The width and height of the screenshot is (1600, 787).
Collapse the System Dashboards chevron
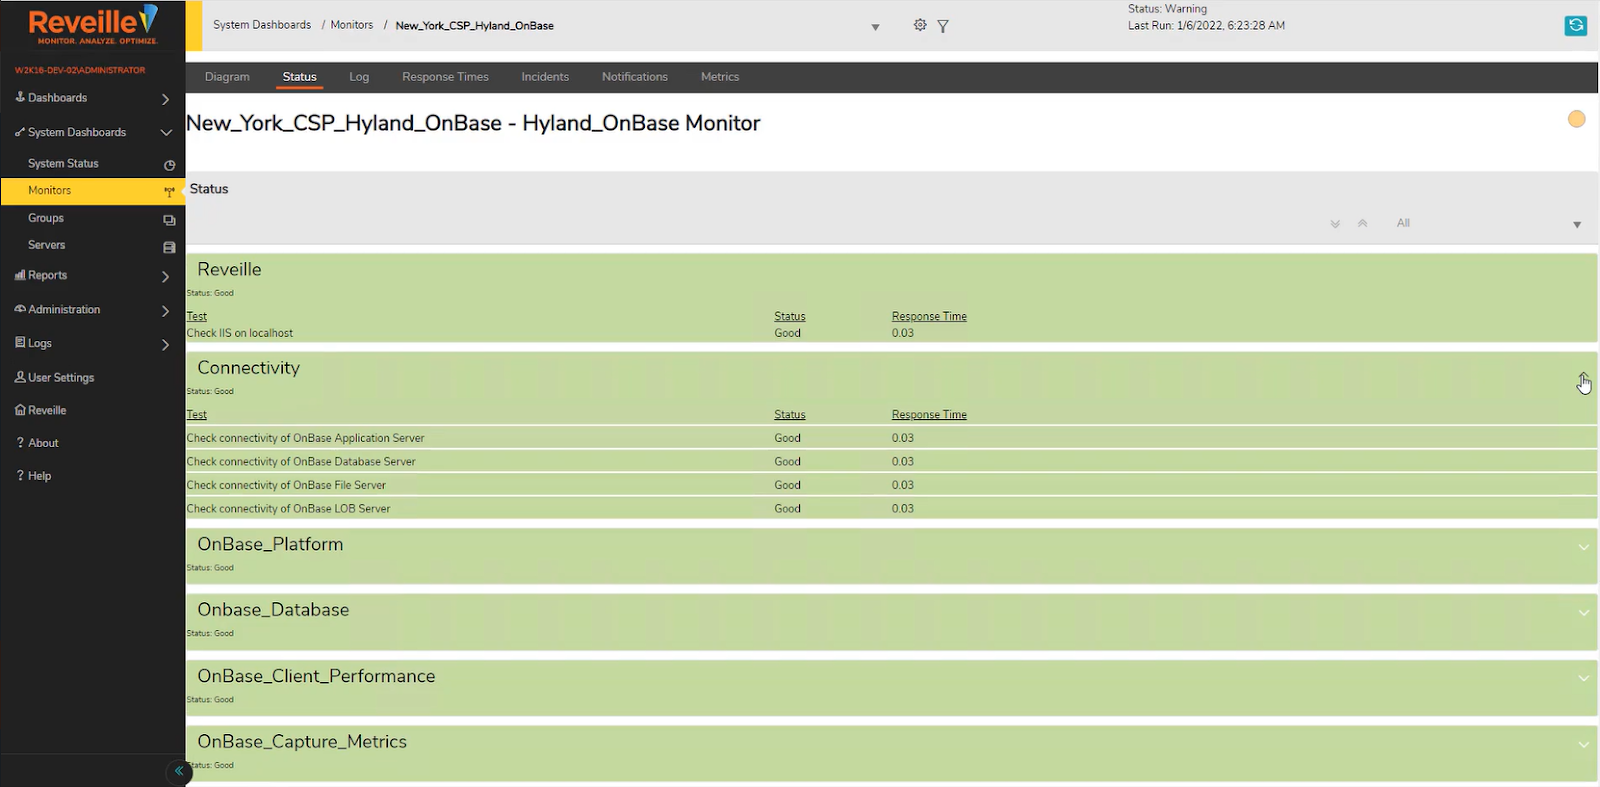tap(166, 133)
